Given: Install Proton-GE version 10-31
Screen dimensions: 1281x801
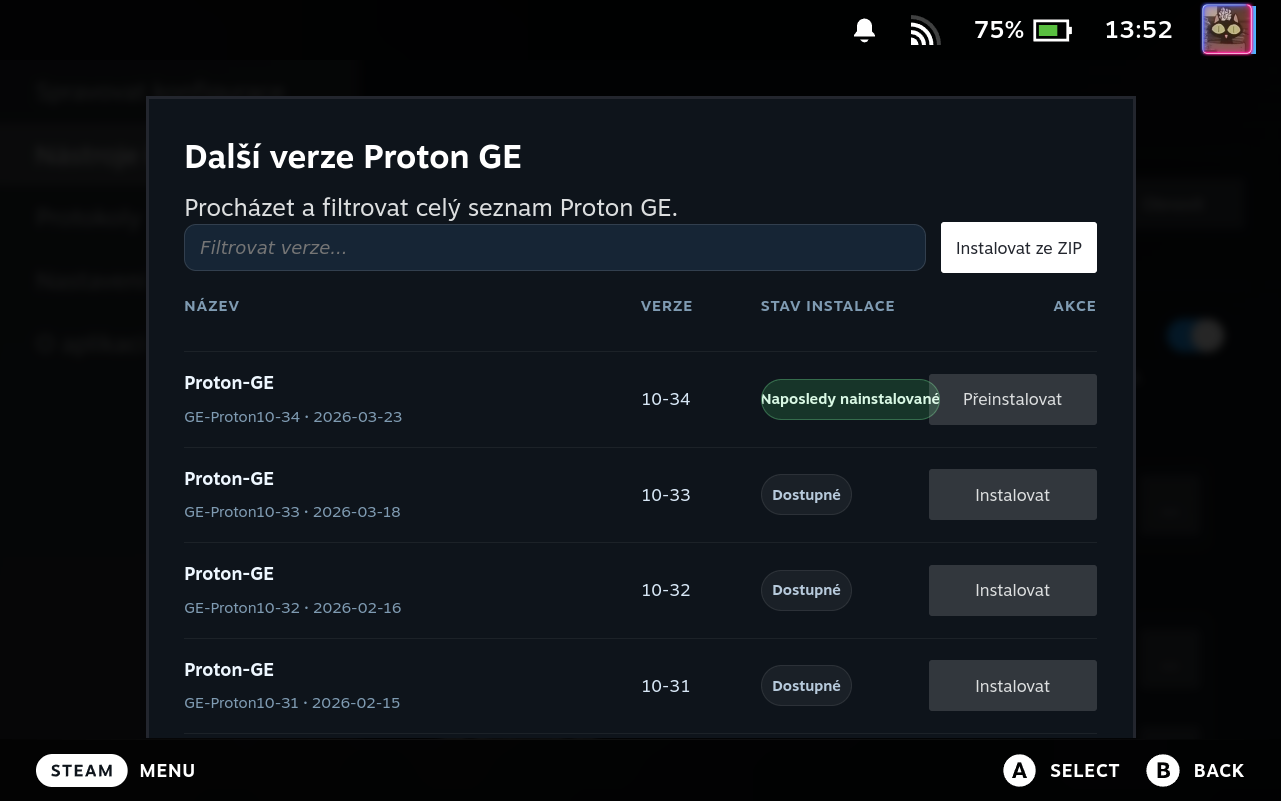Looking at the screenshot, I should 1013,686.
